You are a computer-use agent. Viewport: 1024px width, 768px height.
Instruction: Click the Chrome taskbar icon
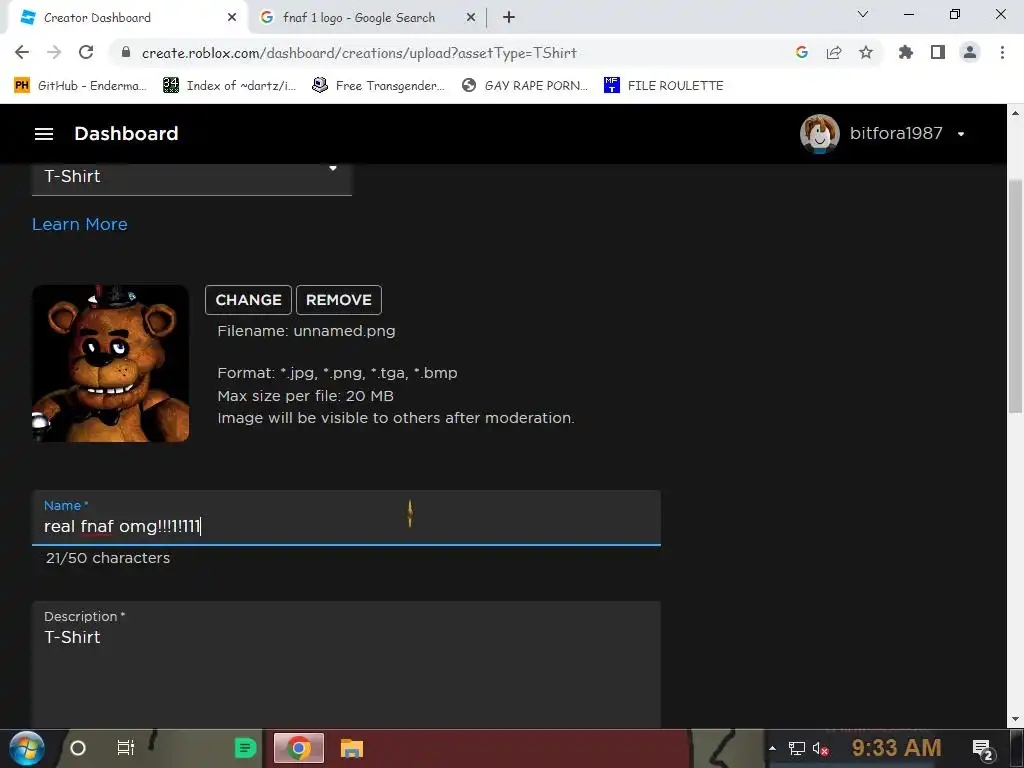298,748
